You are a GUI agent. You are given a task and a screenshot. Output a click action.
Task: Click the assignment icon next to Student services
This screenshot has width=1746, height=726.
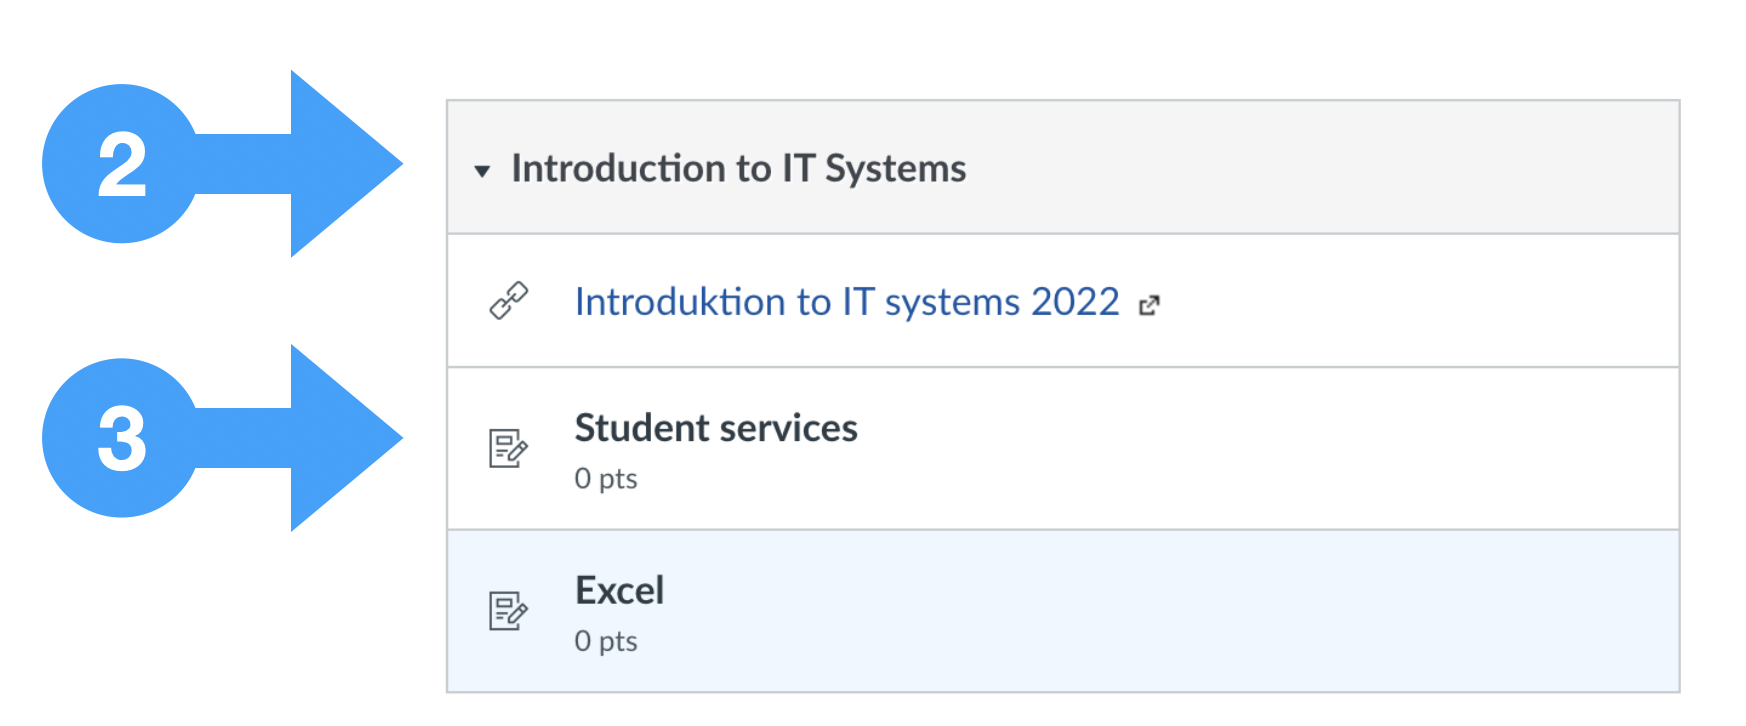508,448
